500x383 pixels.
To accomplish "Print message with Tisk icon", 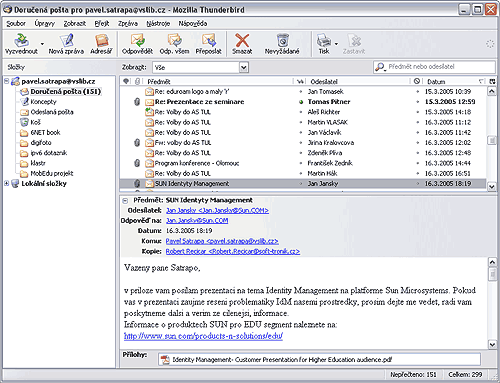I will click(323, 43).
